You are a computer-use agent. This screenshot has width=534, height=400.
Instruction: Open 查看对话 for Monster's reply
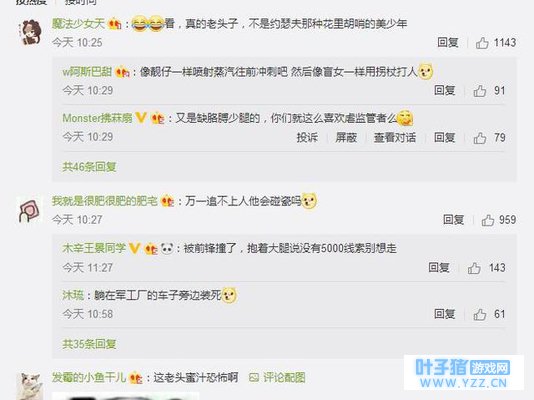(395, 138)
